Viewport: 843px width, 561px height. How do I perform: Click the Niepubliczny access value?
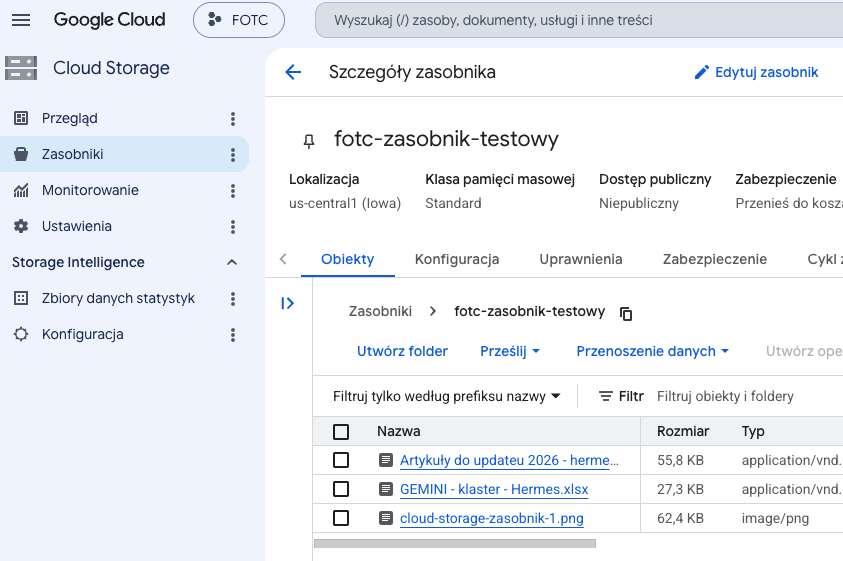pos(639,203)
